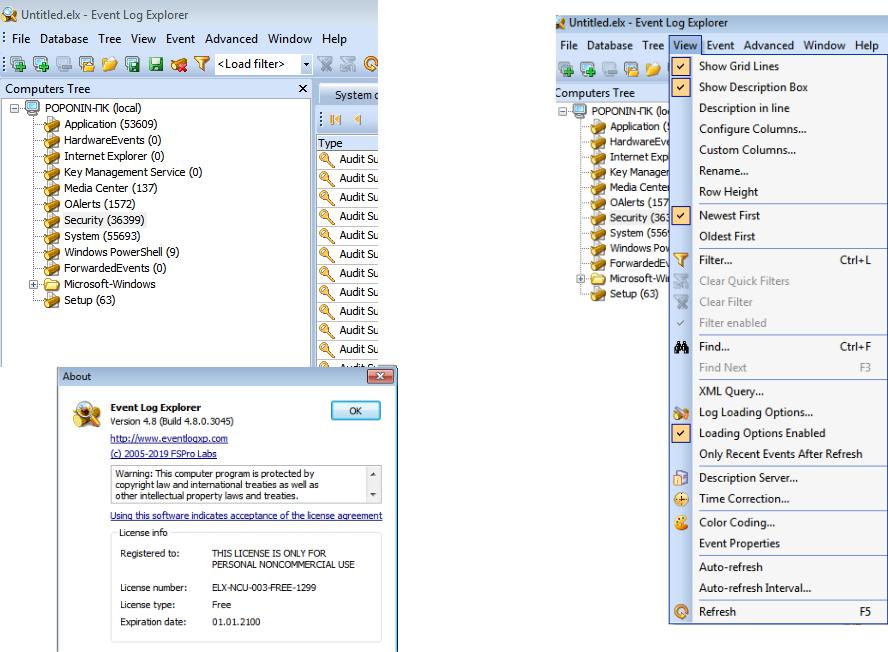Open Database menu in left window
Viewport: 888px width, 652px height.
(64, 39)
